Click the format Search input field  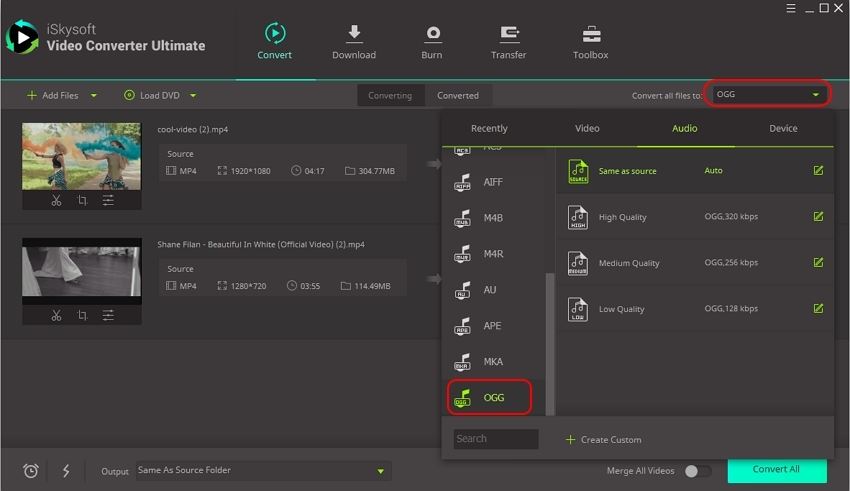click(495, 439)
